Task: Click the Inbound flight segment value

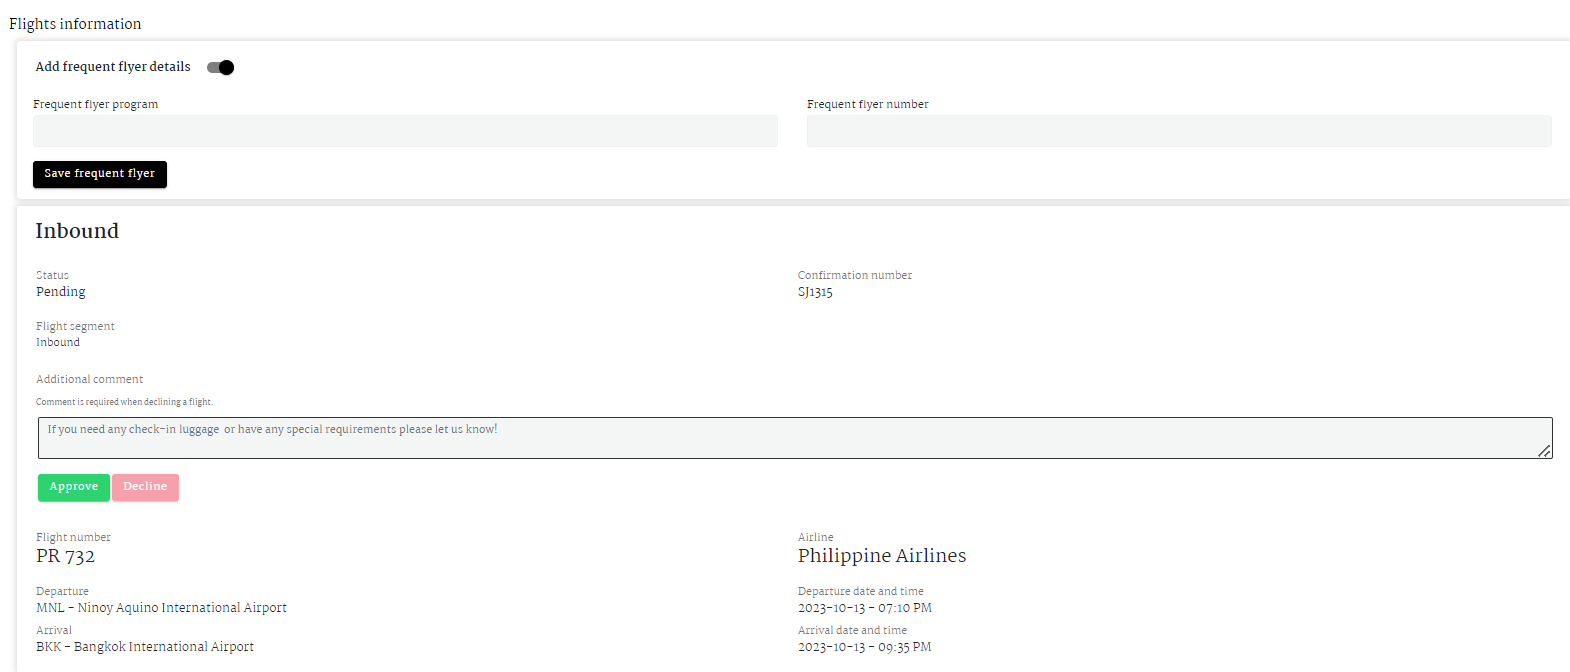Action: [x=58, y=342]
